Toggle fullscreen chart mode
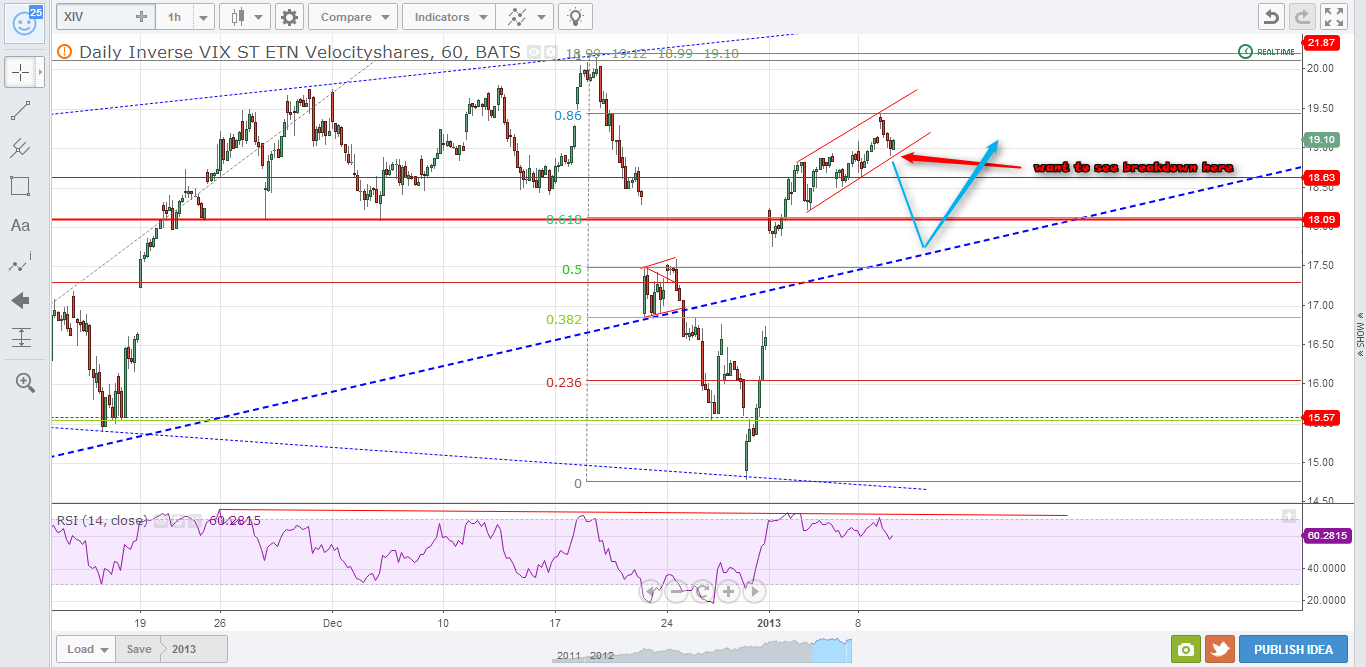 click(x=1335, y=17)
